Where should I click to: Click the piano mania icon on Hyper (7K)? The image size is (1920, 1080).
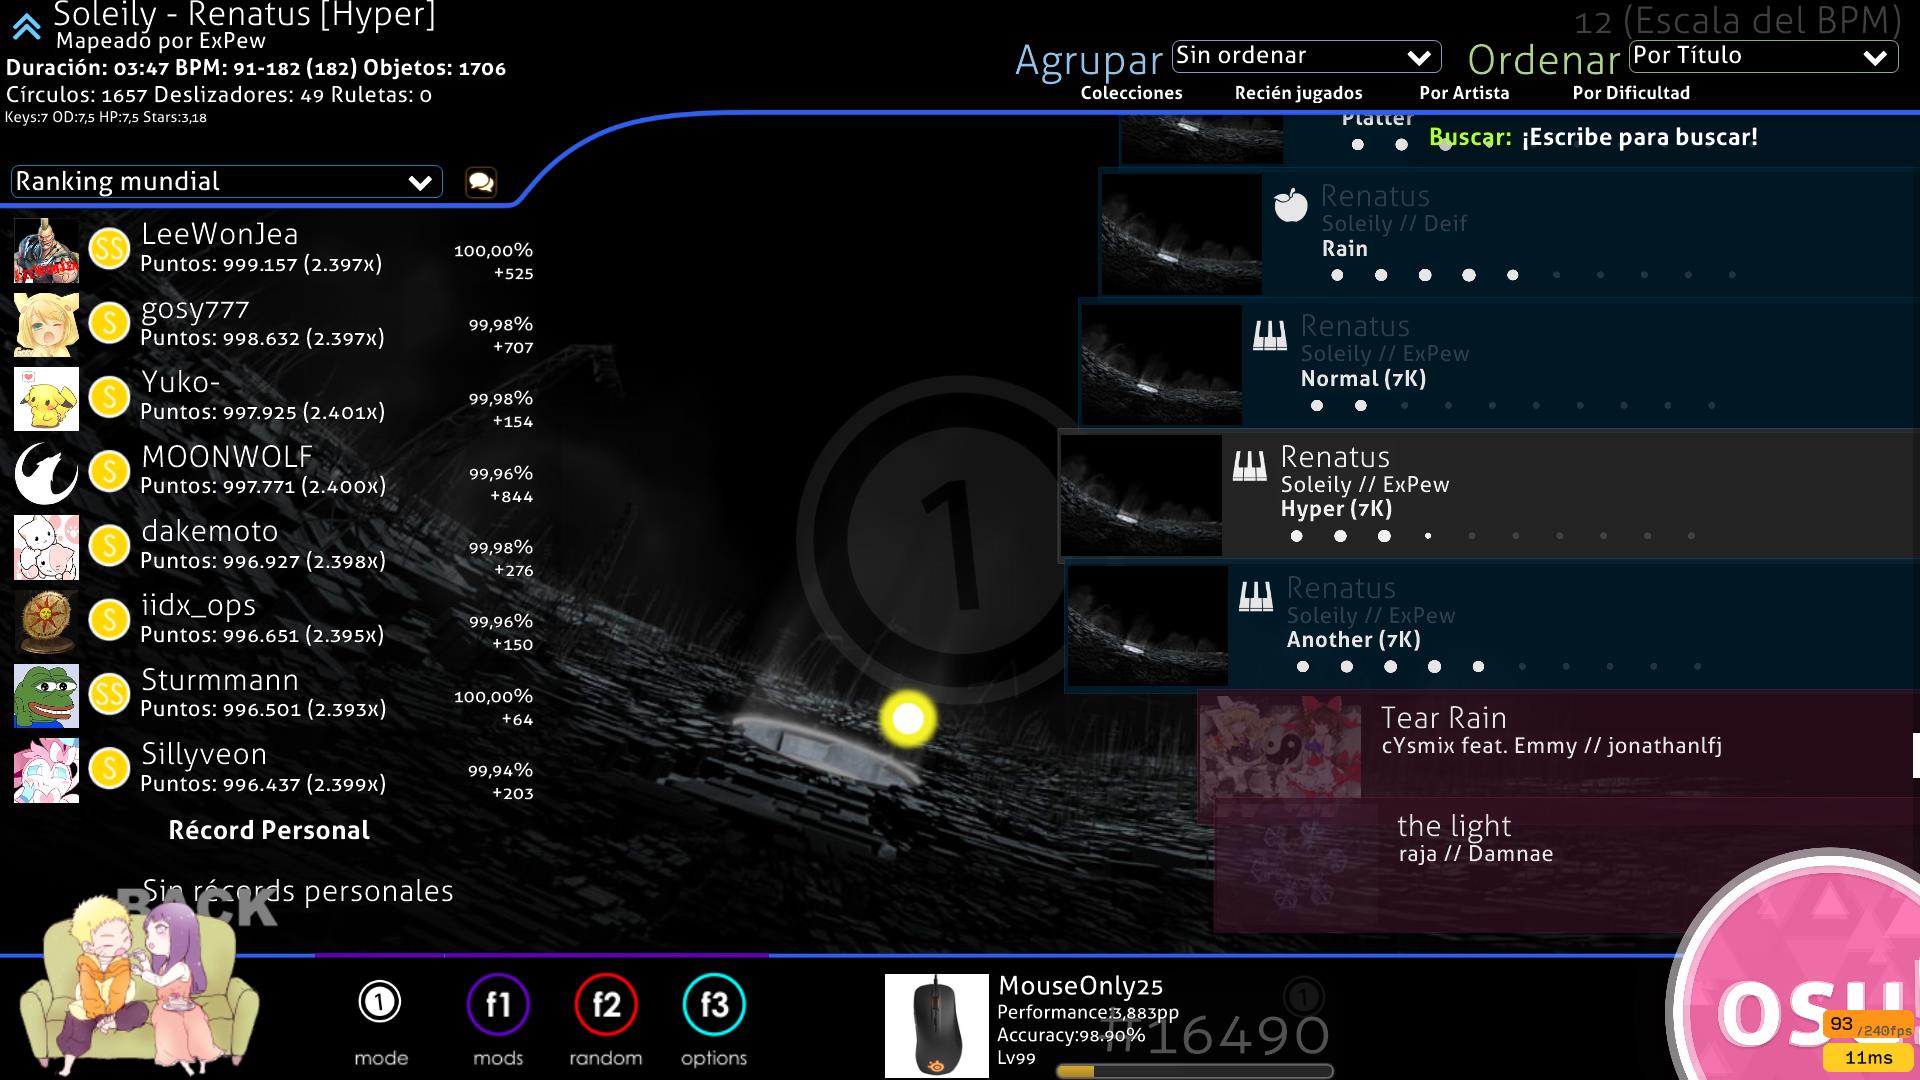click(1250, 466)
